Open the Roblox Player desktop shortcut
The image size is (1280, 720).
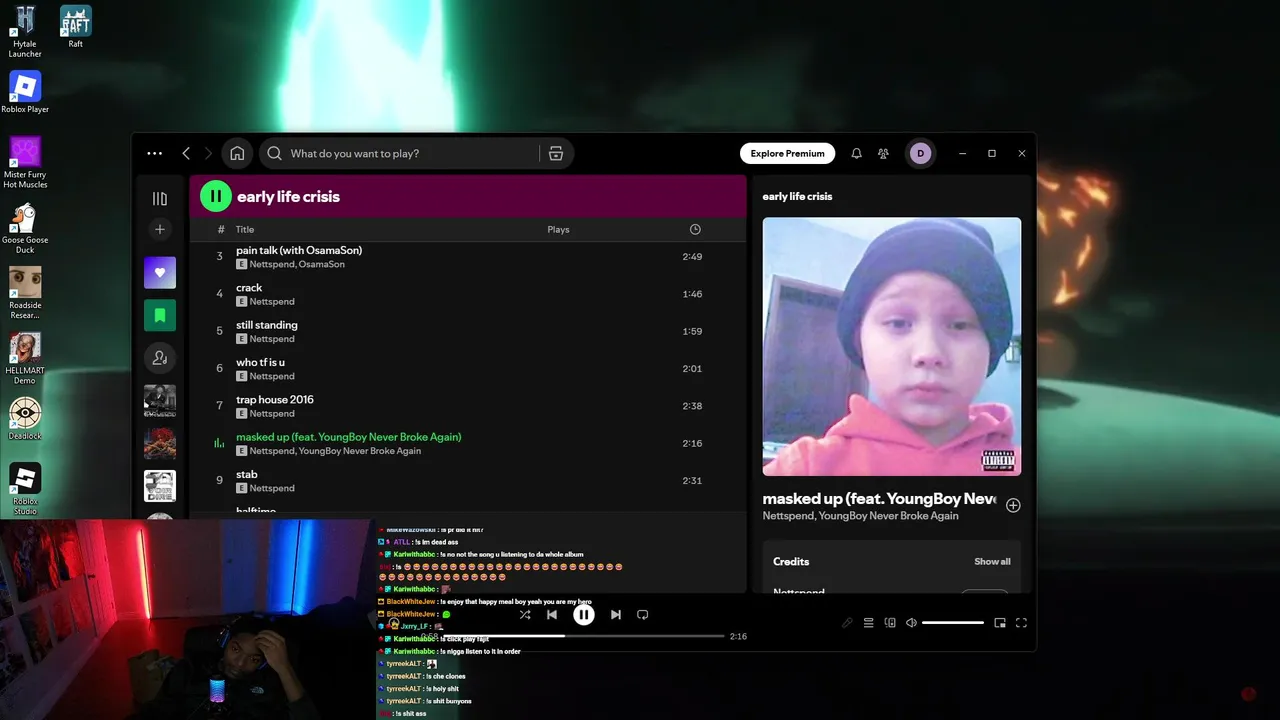(25, 92)
